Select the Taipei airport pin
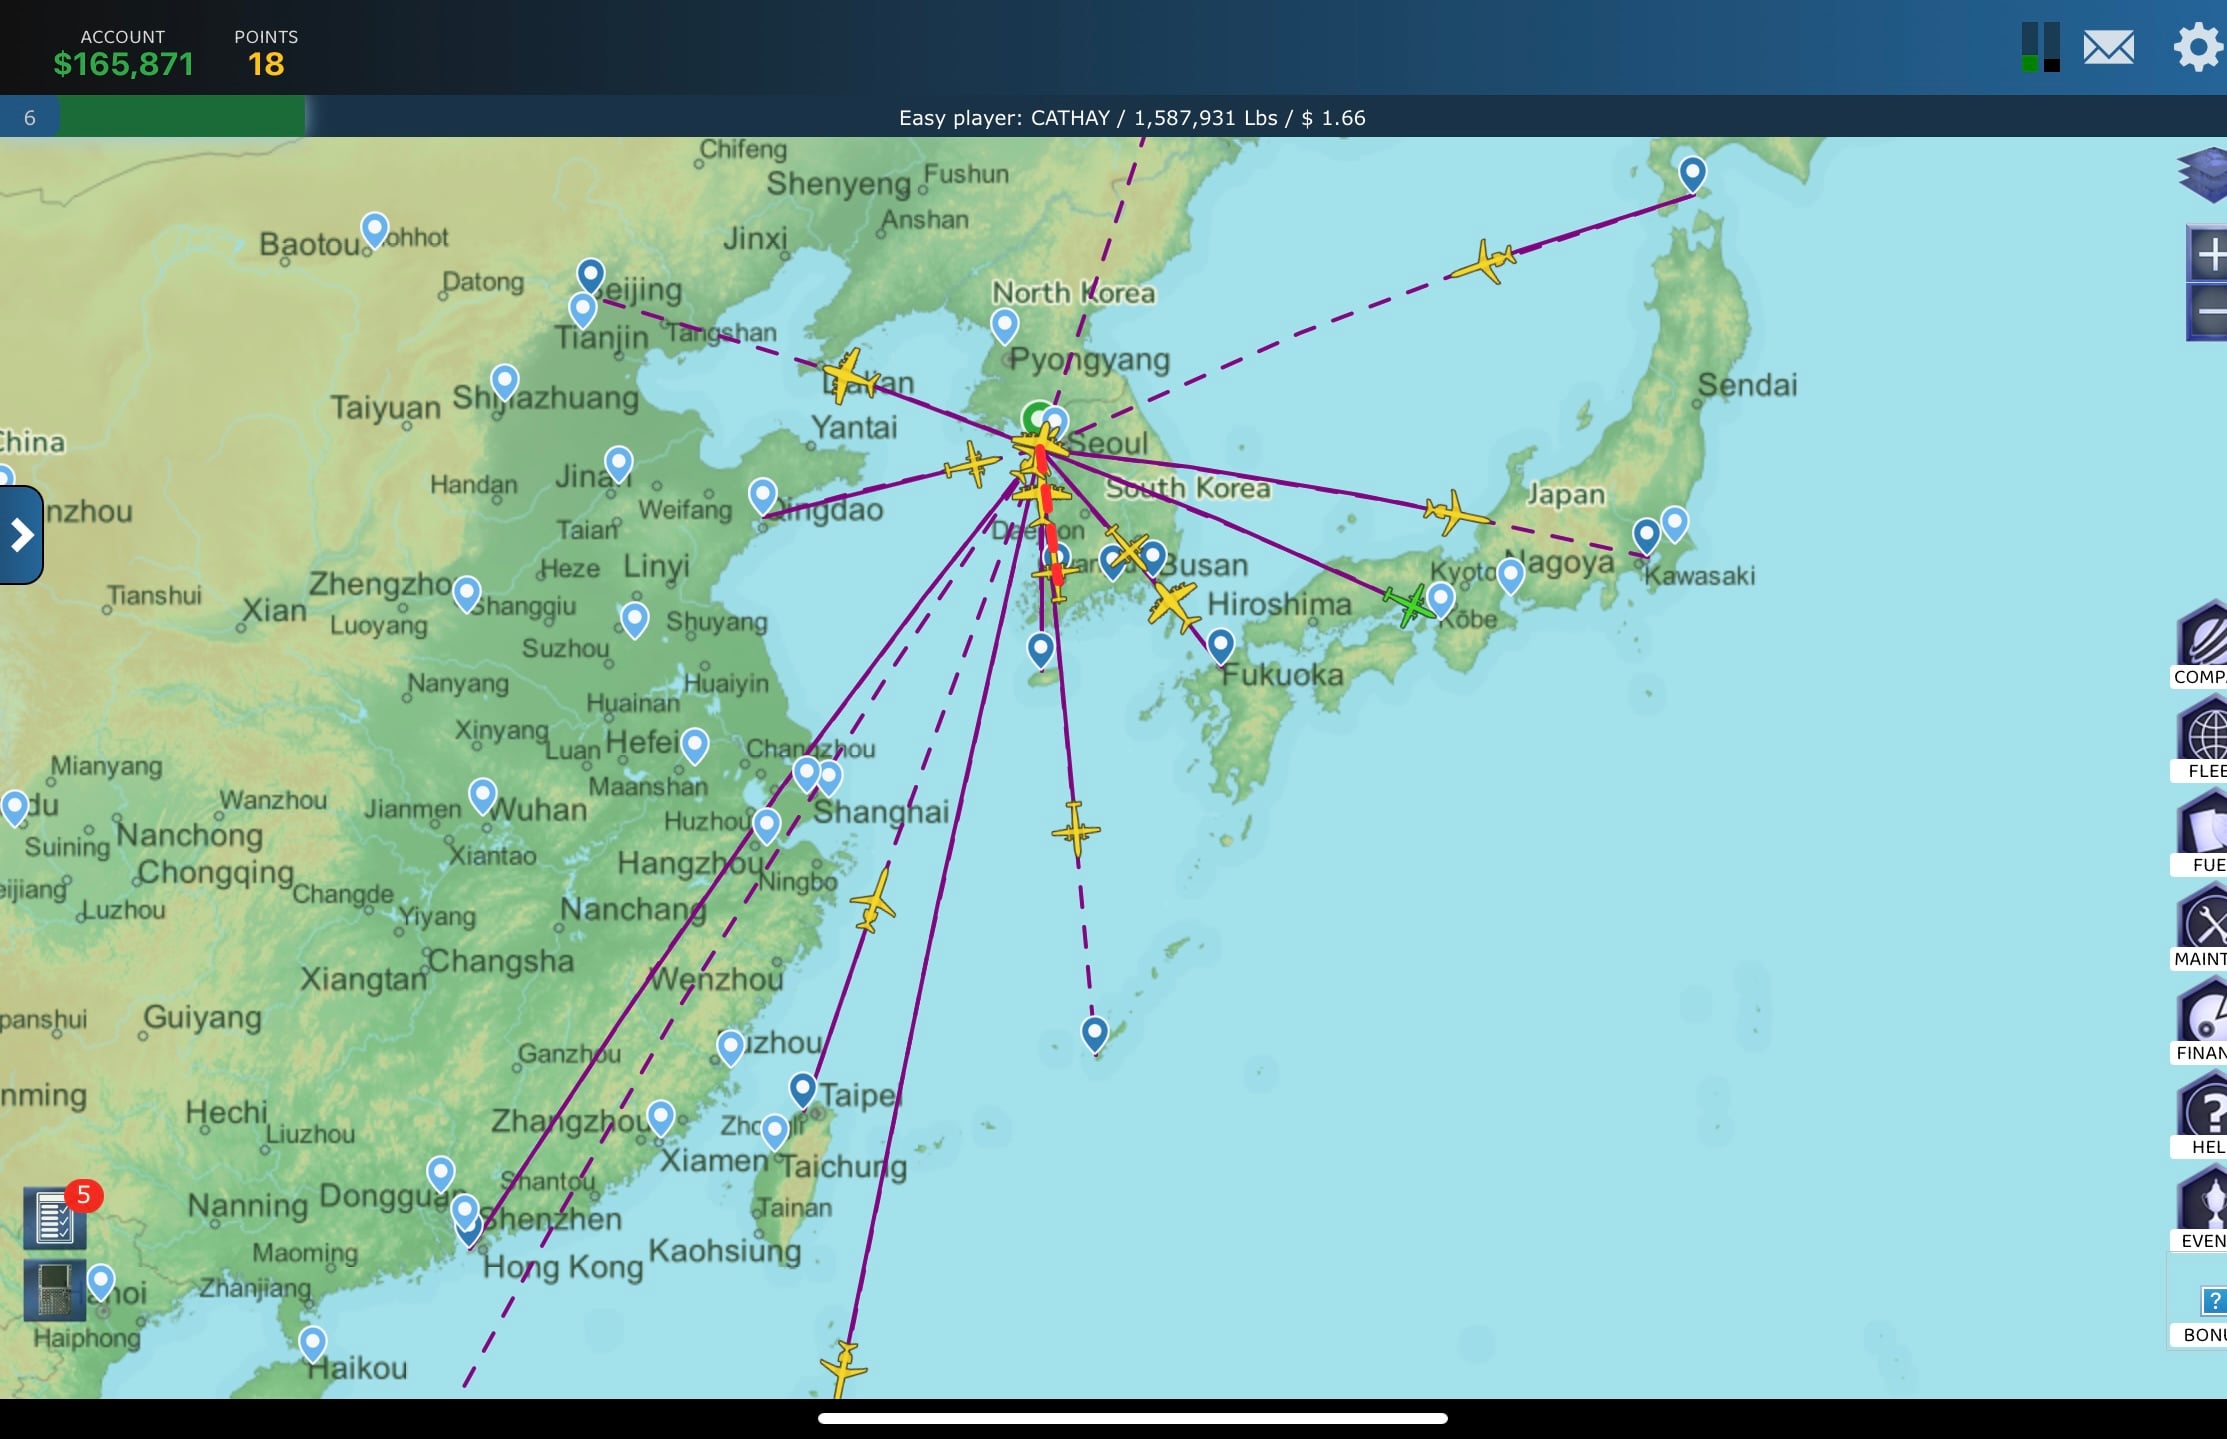The height and width of the screenshot is (1439, 2227). point(802,1090)
